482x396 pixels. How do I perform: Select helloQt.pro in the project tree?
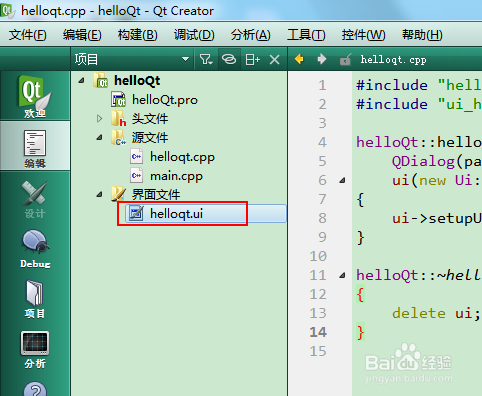point(165,100)
